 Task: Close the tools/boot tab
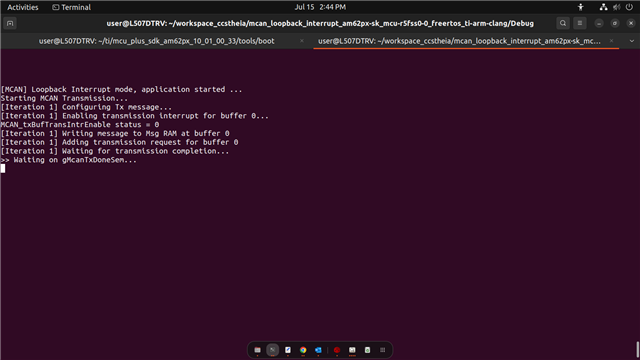tap(302, 41)
